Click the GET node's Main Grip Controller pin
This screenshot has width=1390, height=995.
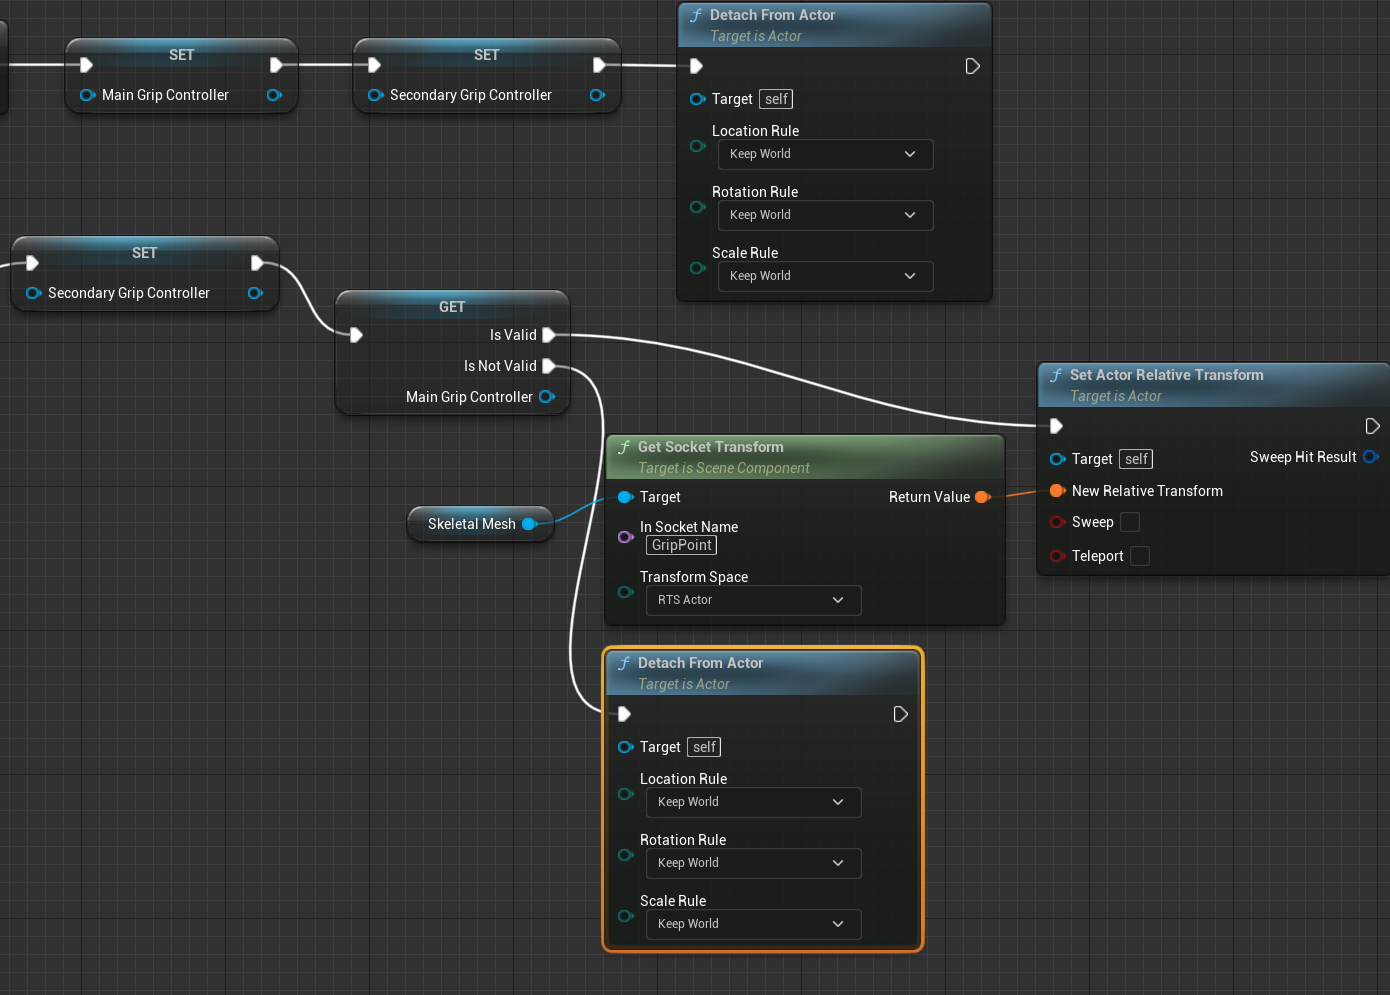pyautogui.click(x=546, y=397)
